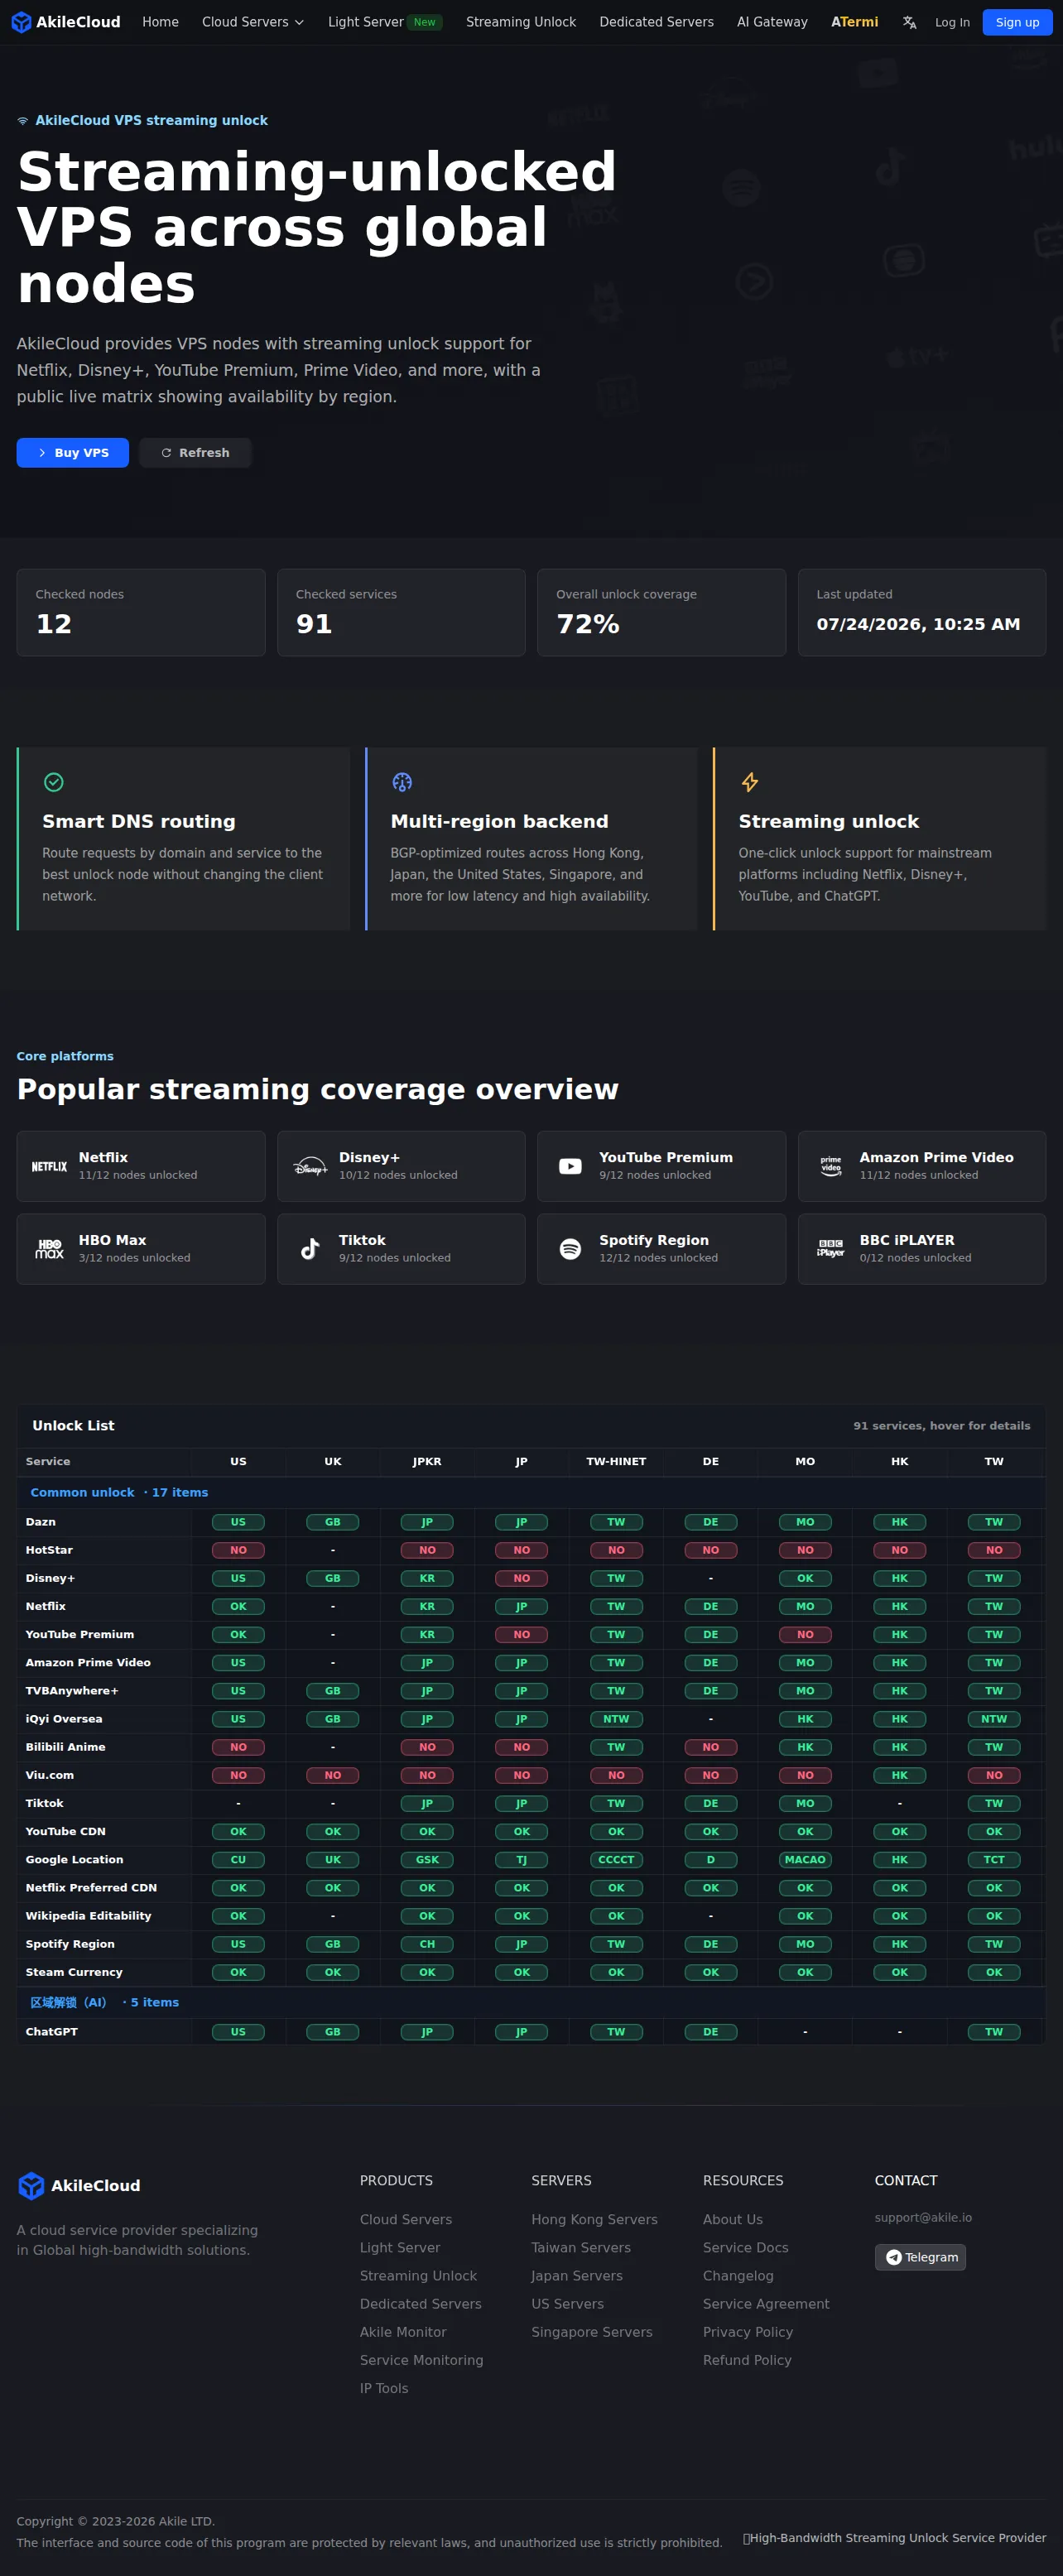Open the Singapore Servers footer link

pyautogui.click(x=592, y=2331)
